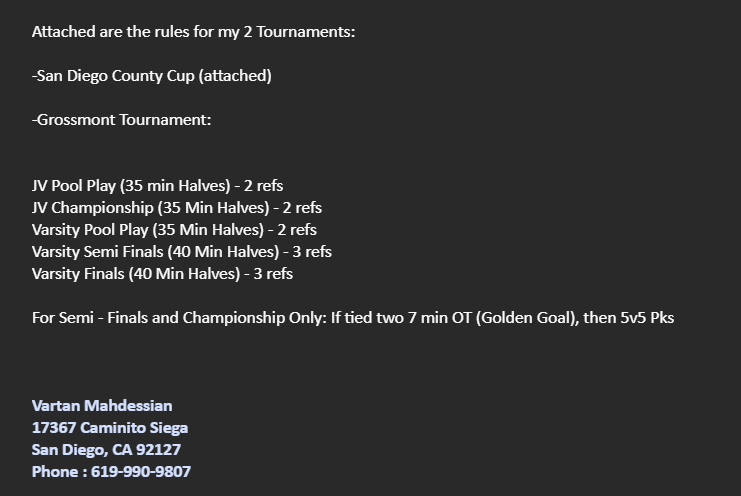741x496 pixels.
Task: Click the address line 17367 Caminito Siega
Action: tap(110, 428)
